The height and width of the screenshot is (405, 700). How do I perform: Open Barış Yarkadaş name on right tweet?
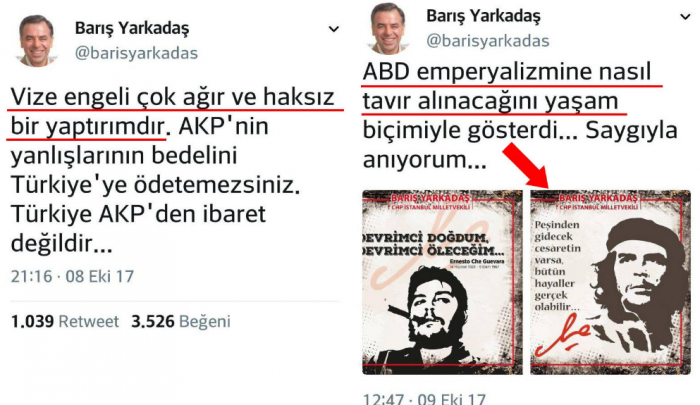click(x=483, y=16)
